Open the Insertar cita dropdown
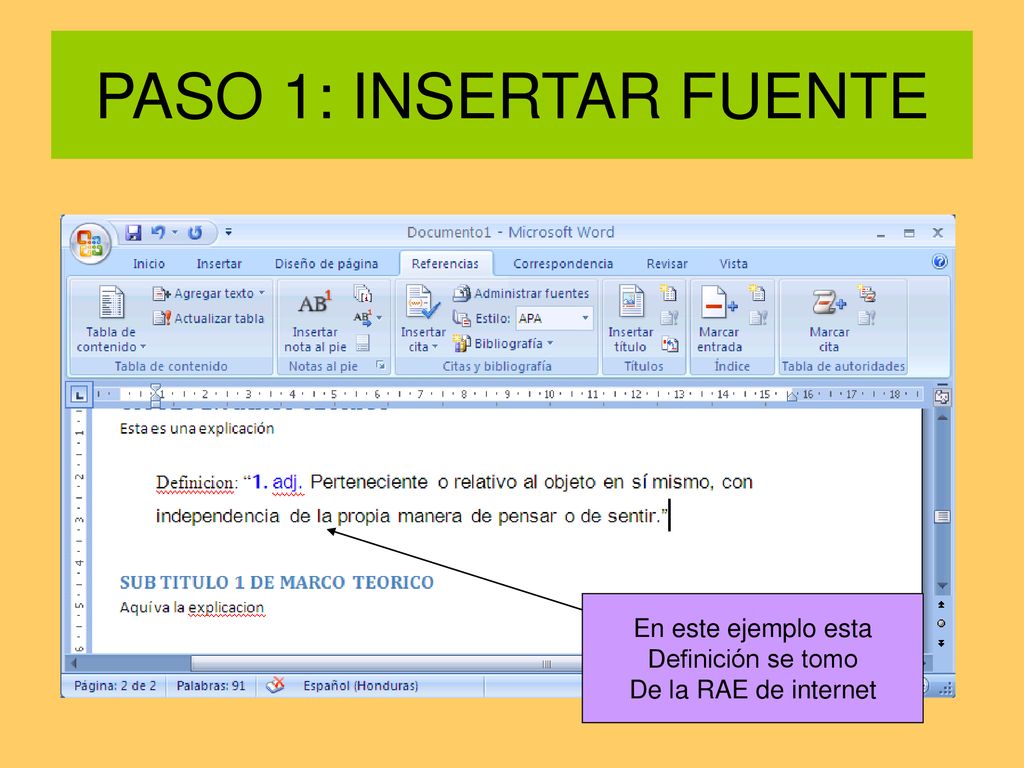This screenshot has width=1024, height=768. [x=423, y=319]
